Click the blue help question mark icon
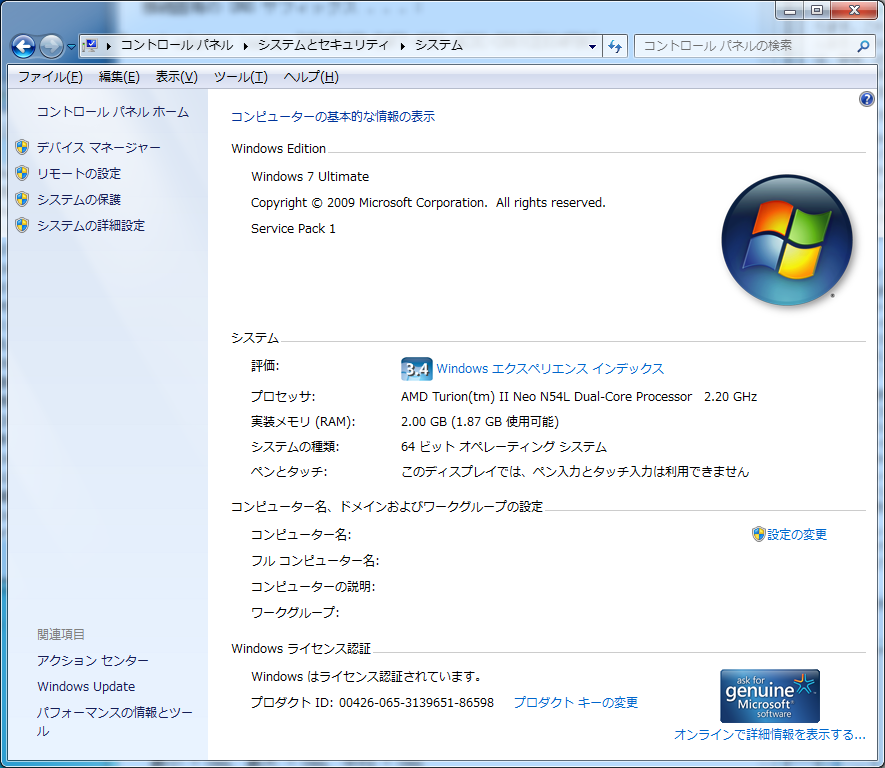The width and height of the screenshot is (885, 768). [866, 100]
